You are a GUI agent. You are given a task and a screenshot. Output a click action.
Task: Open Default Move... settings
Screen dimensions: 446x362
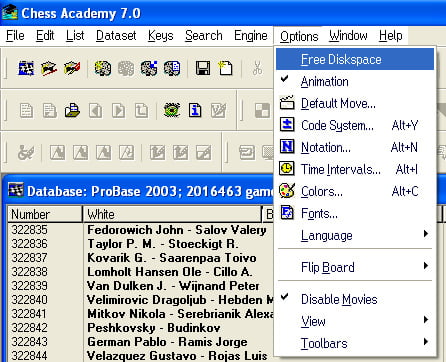355,103
